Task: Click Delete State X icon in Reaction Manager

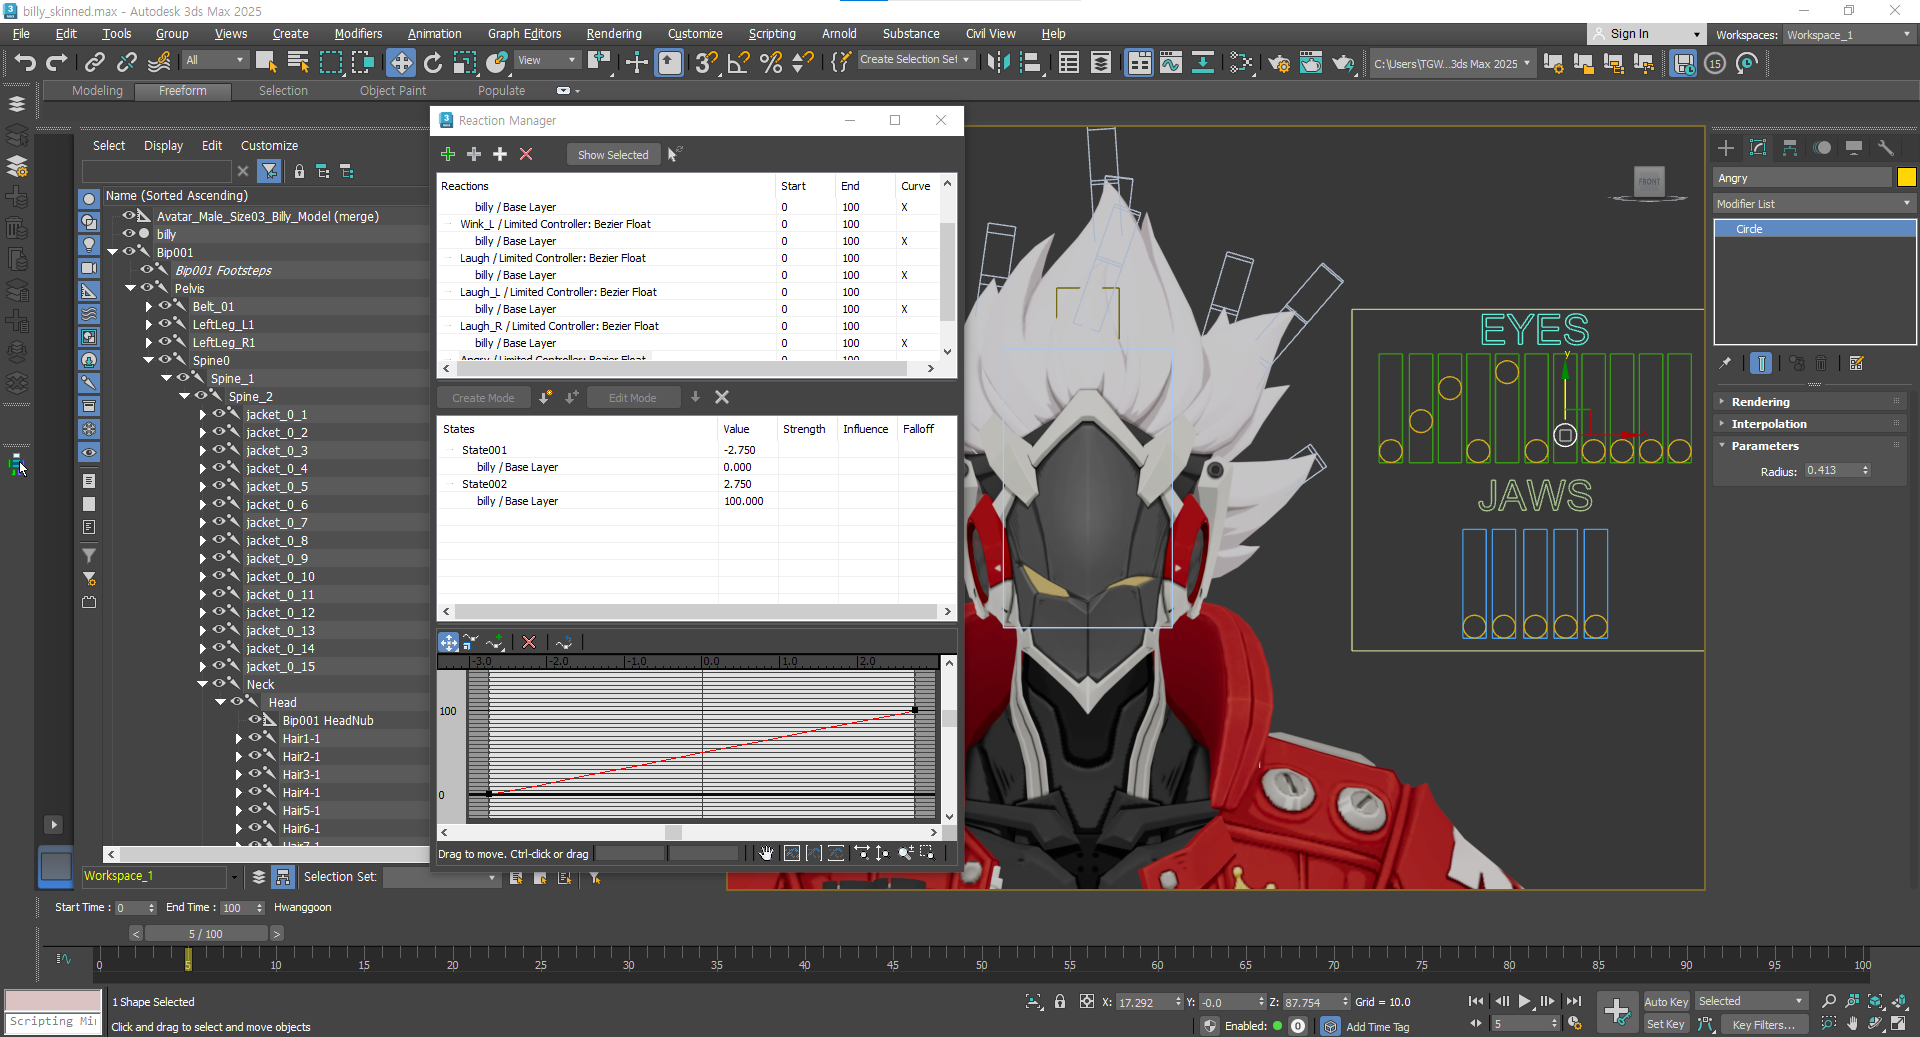Action: pos(722,397)
